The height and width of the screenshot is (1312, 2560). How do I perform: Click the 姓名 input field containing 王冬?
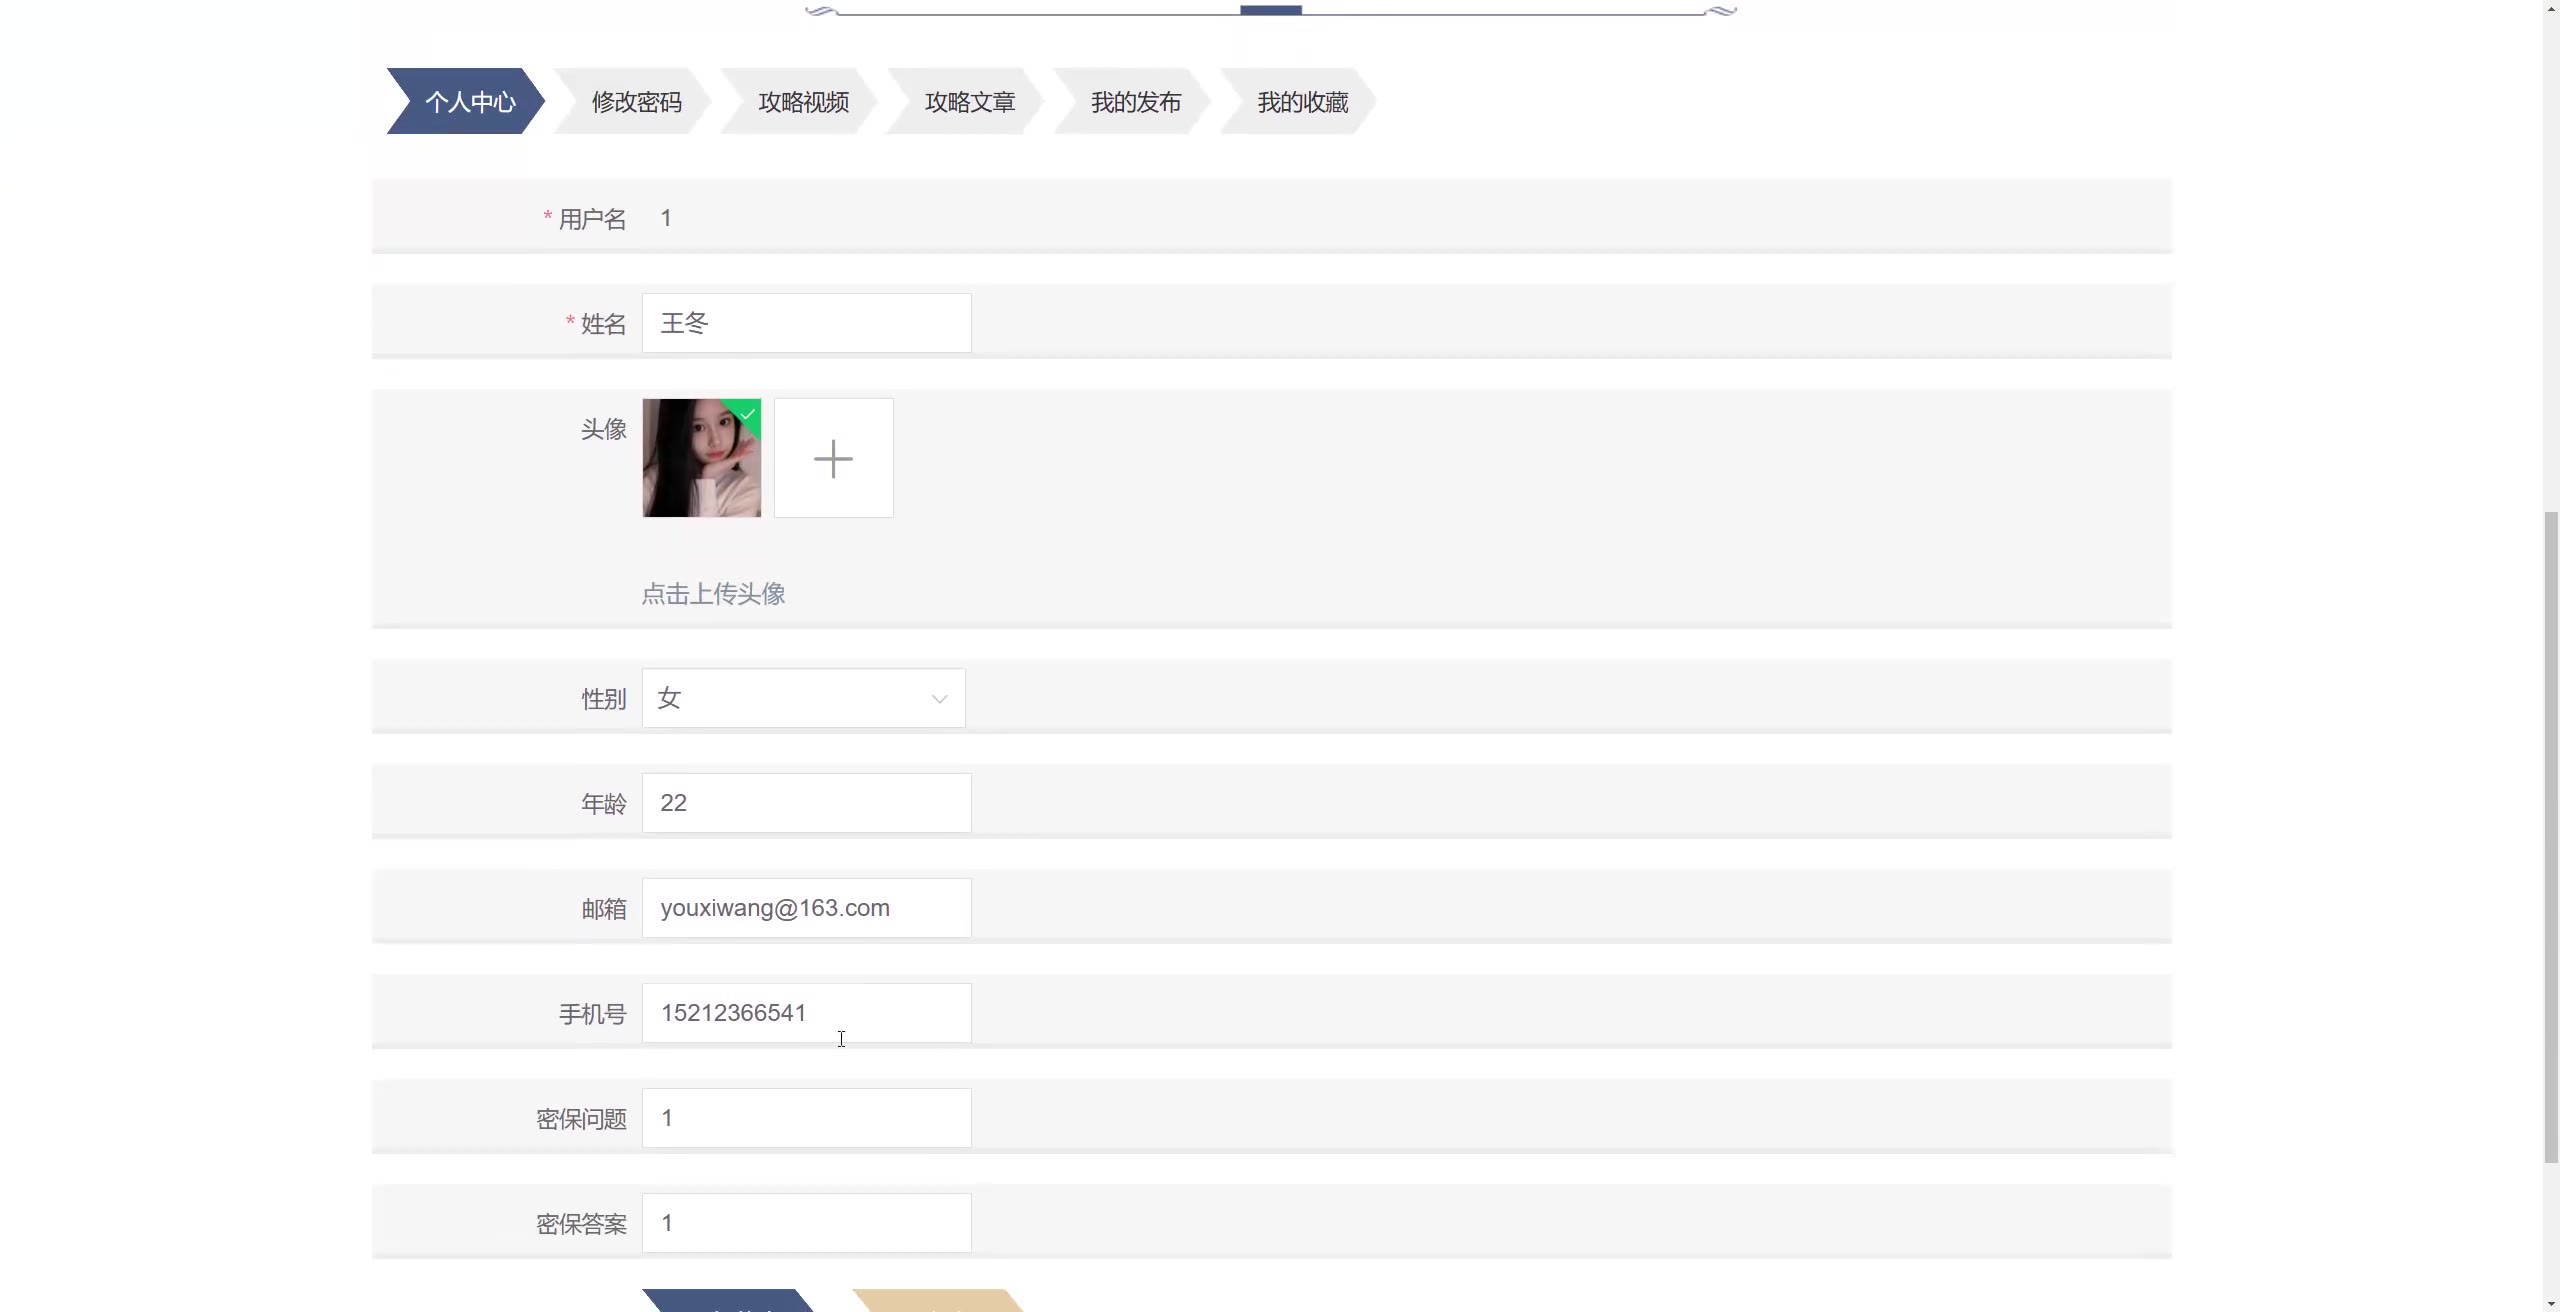point(806,323)
